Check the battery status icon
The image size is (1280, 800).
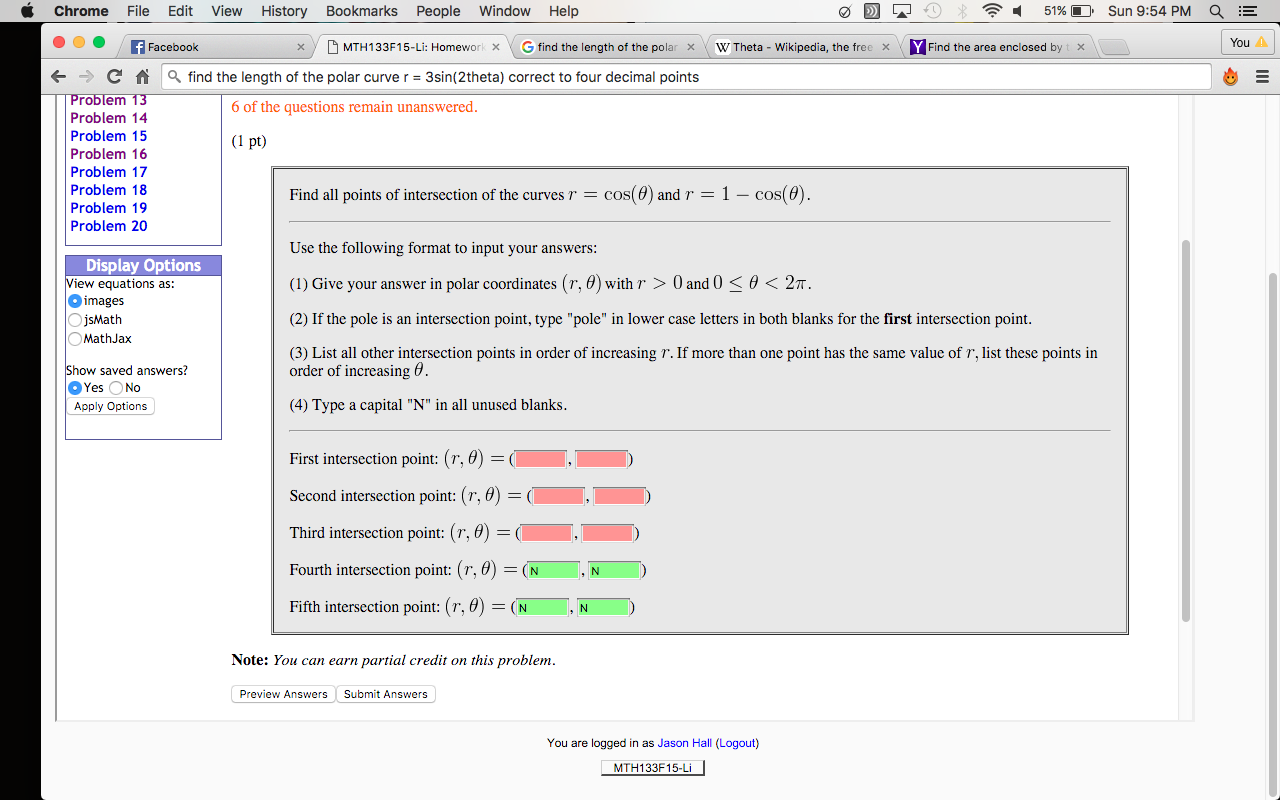click(1078, 11)
